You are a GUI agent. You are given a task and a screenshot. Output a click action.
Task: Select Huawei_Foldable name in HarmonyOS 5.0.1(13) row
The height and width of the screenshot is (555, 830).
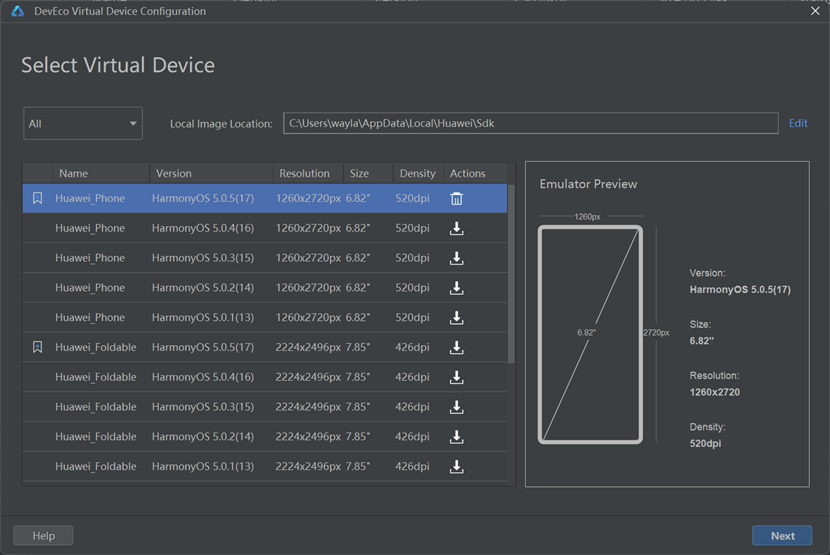pyautogui.click(x=96, y=466)
